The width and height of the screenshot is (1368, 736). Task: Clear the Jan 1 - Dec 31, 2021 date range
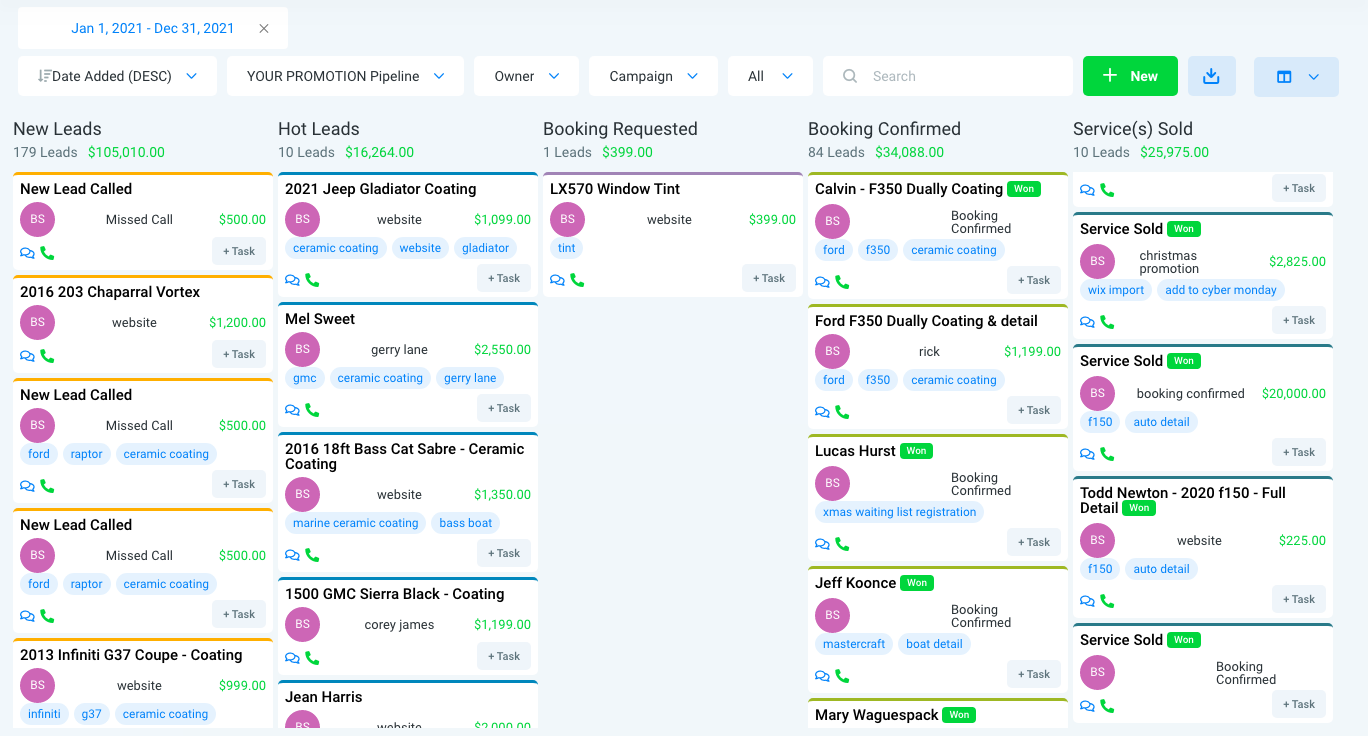pyautogui.click(x=264, y=28)
